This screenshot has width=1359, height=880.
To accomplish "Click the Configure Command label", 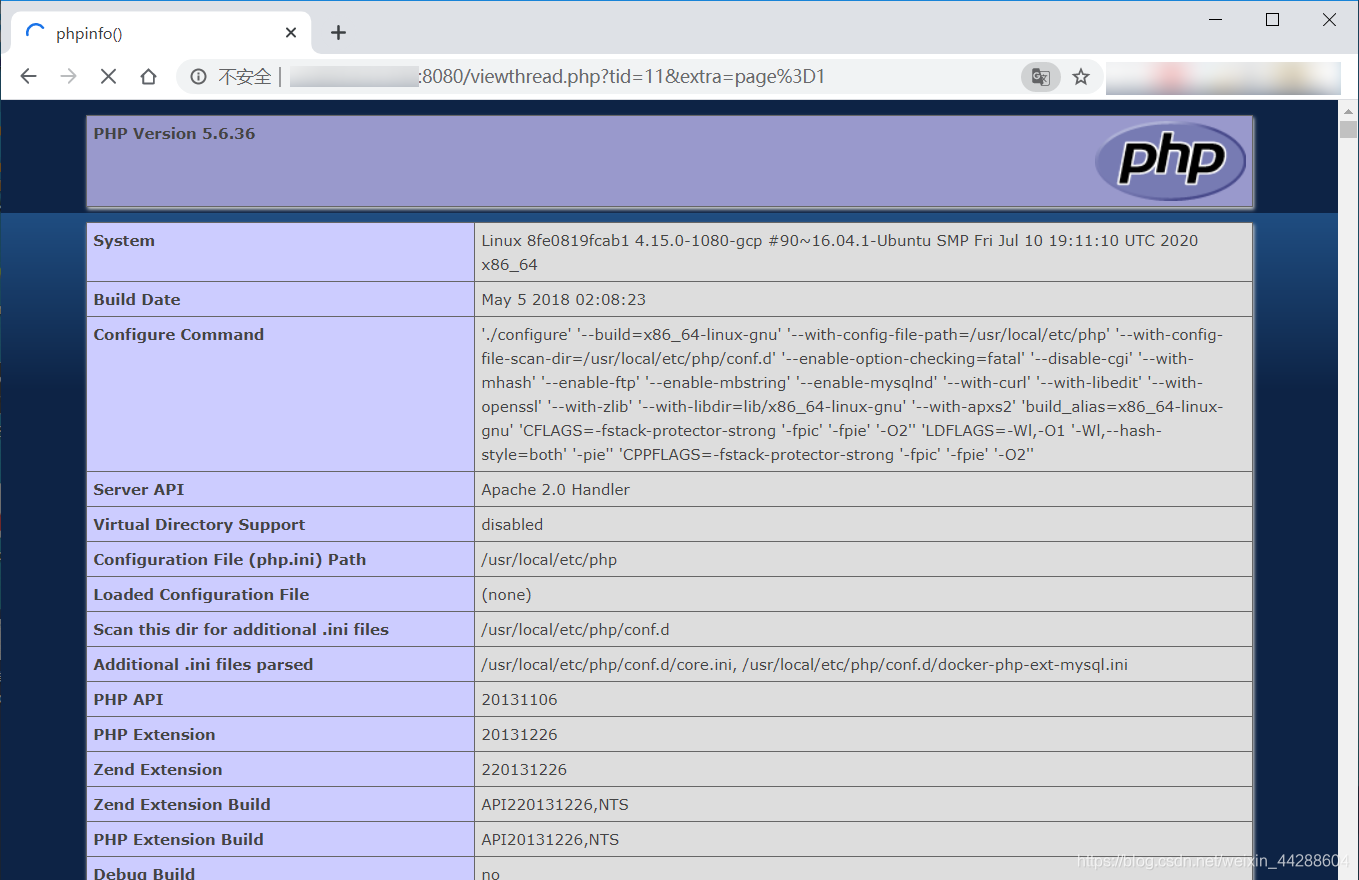I will (179, 335).
